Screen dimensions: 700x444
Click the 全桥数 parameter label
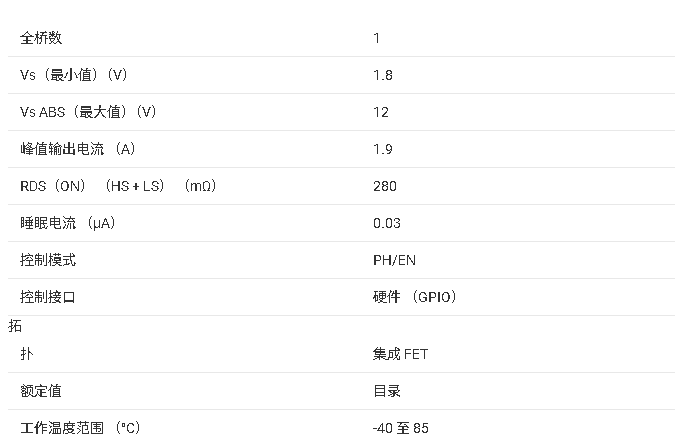(x=41, y=38)
